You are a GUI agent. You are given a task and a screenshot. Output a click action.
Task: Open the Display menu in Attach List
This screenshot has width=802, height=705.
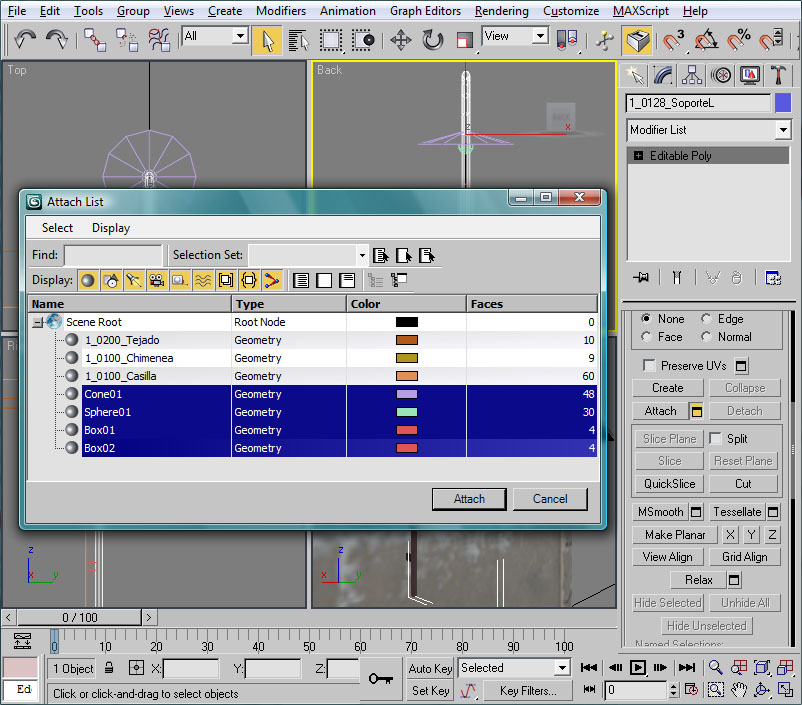[x=110, y=228]
